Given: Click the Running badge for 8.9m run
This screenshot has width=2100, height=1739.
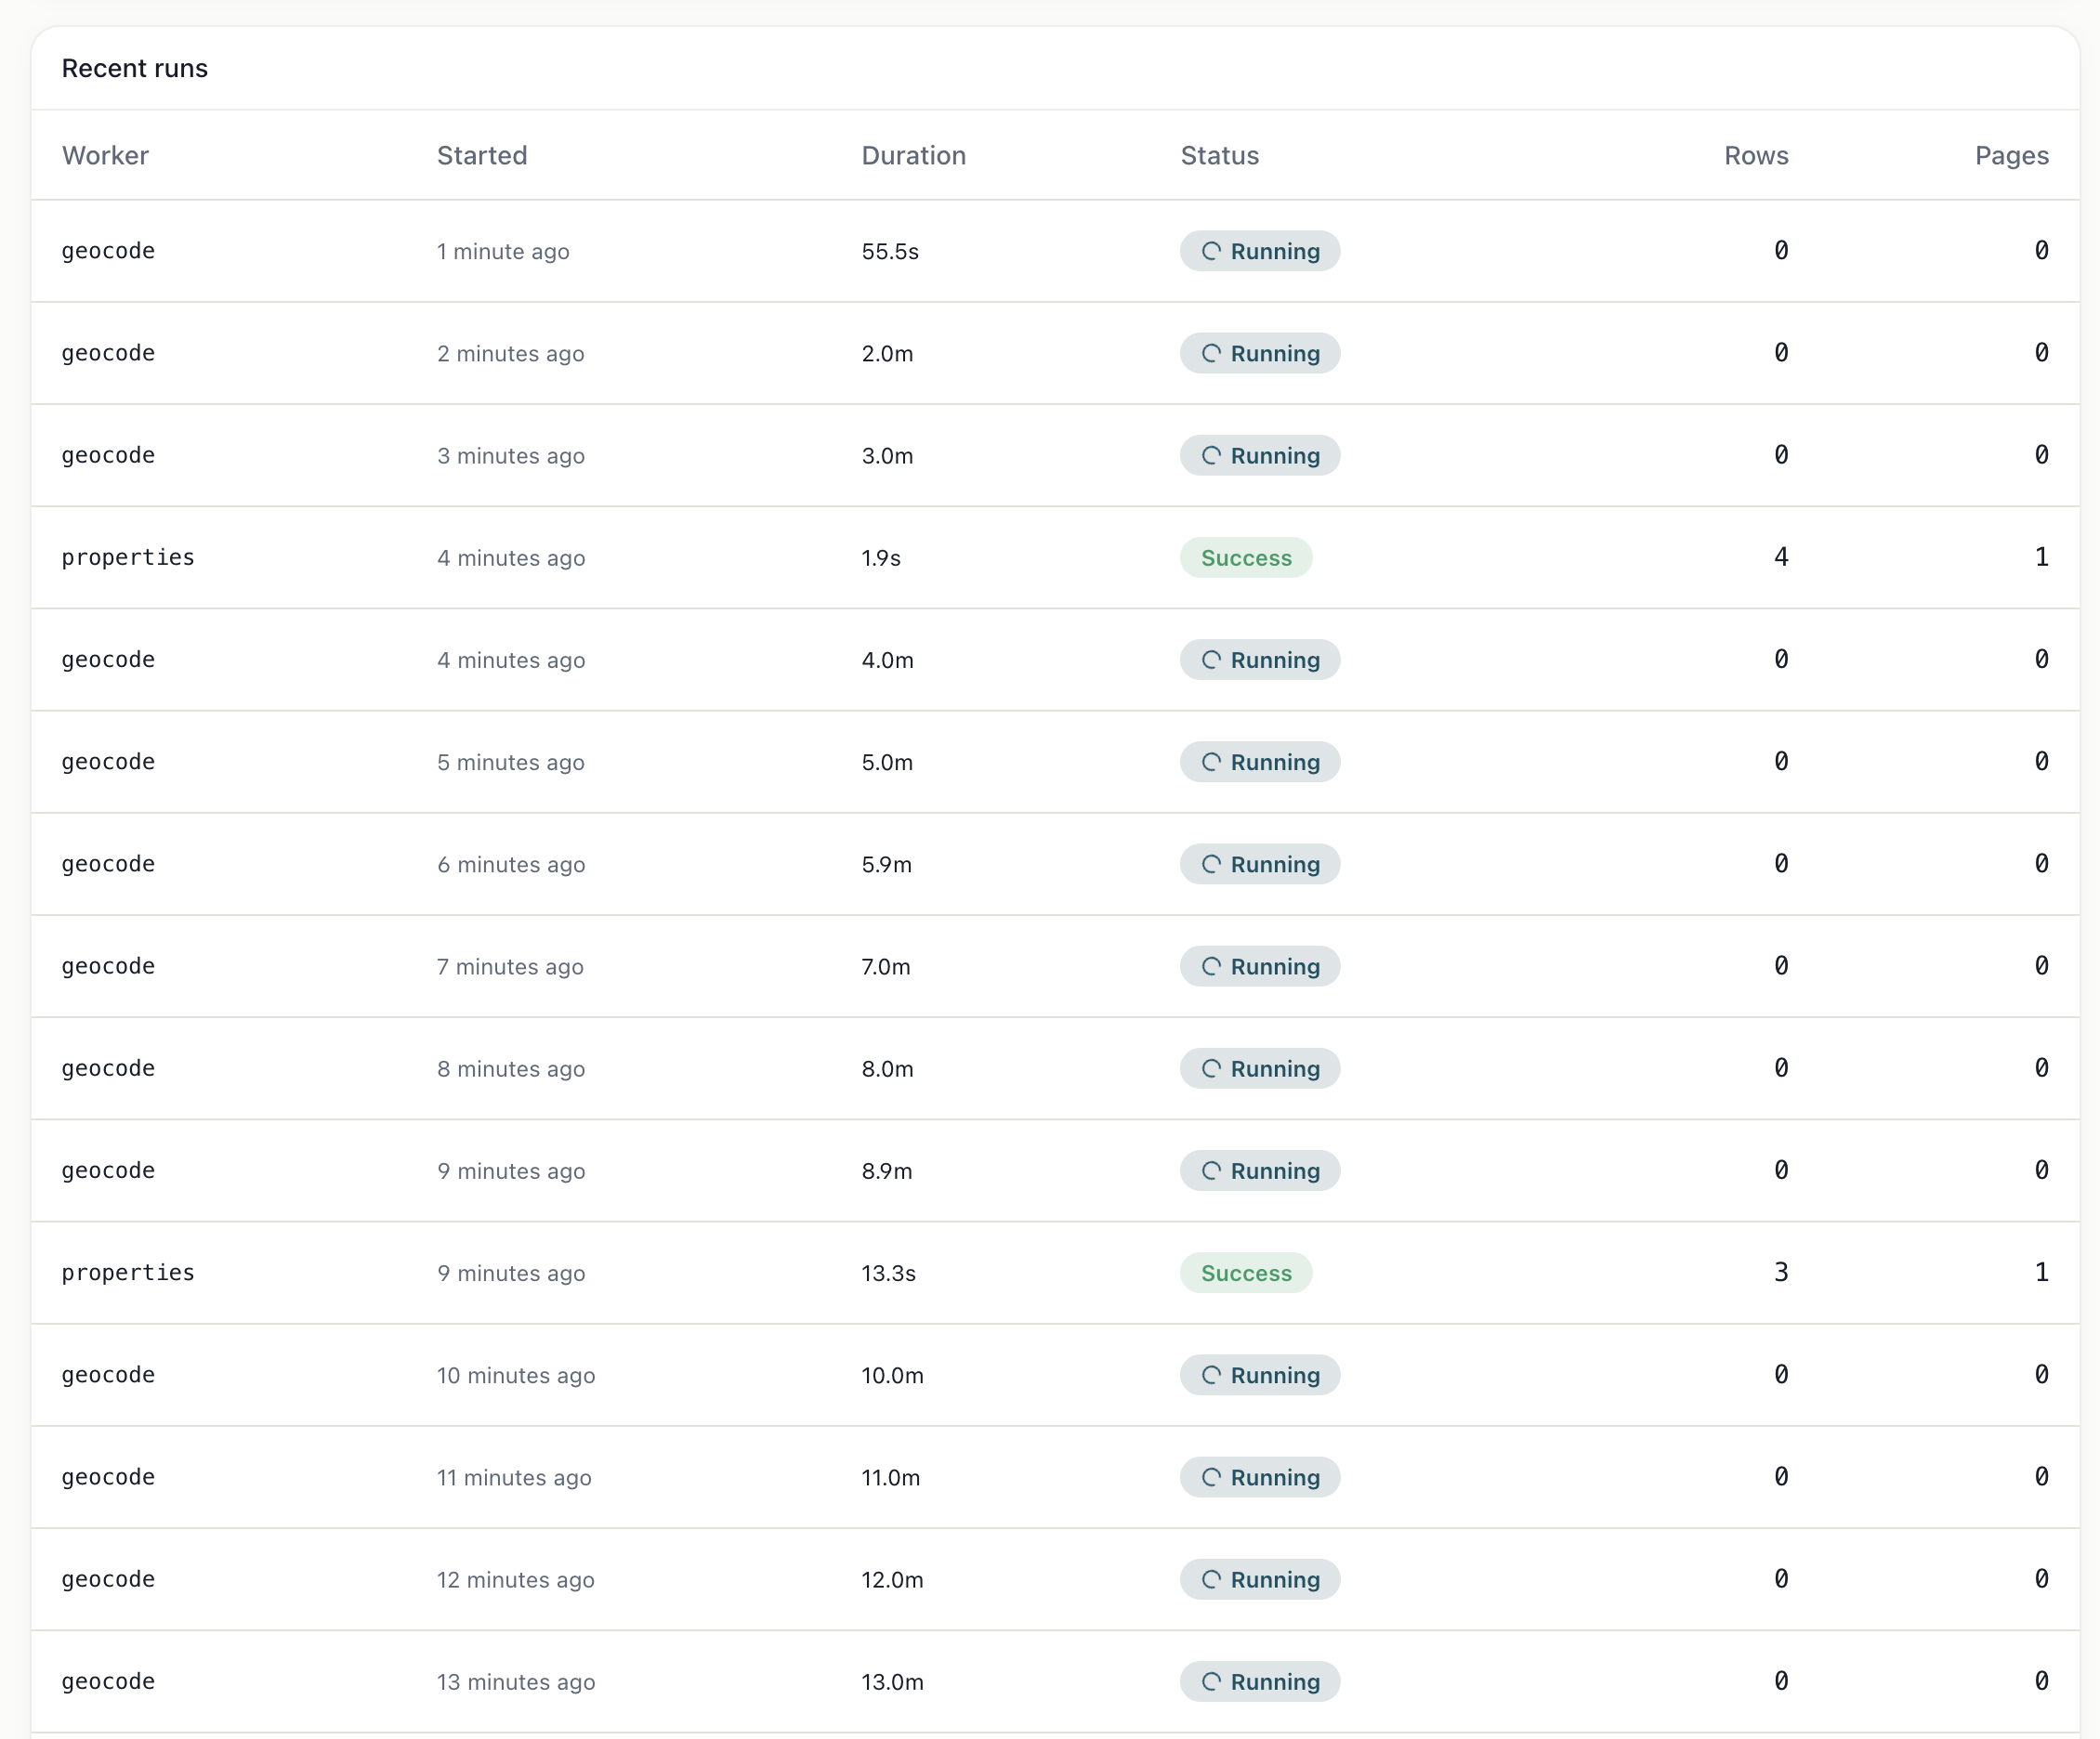Looking at the screenshot, I should [x=1260, y=1171].
